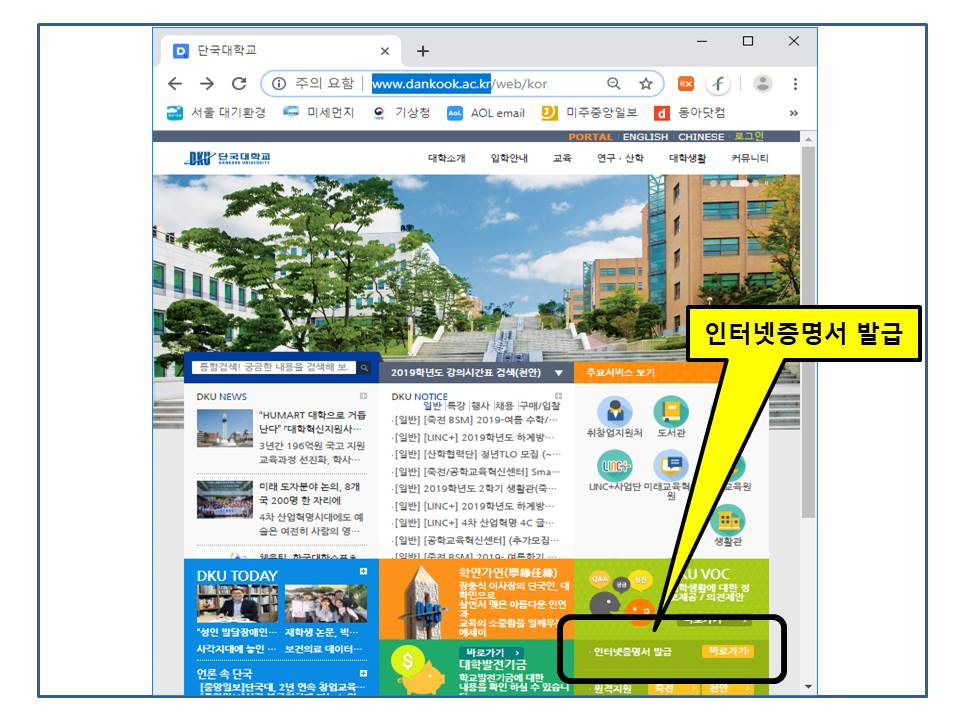Click the browser reload button
Image resolution: width=960 pixels, height=720 pixels.
238,84
